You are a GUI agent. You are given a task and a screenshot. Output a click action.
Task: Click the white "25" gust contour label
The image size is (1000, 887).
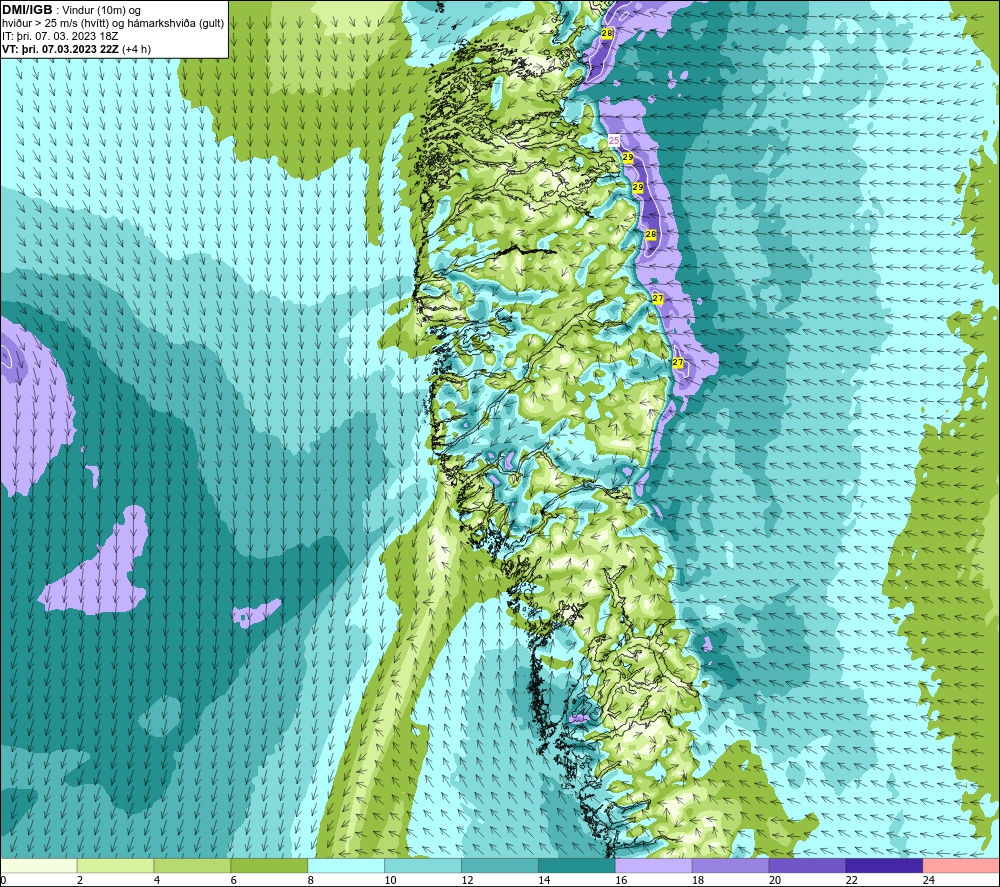tap(614, 141)
